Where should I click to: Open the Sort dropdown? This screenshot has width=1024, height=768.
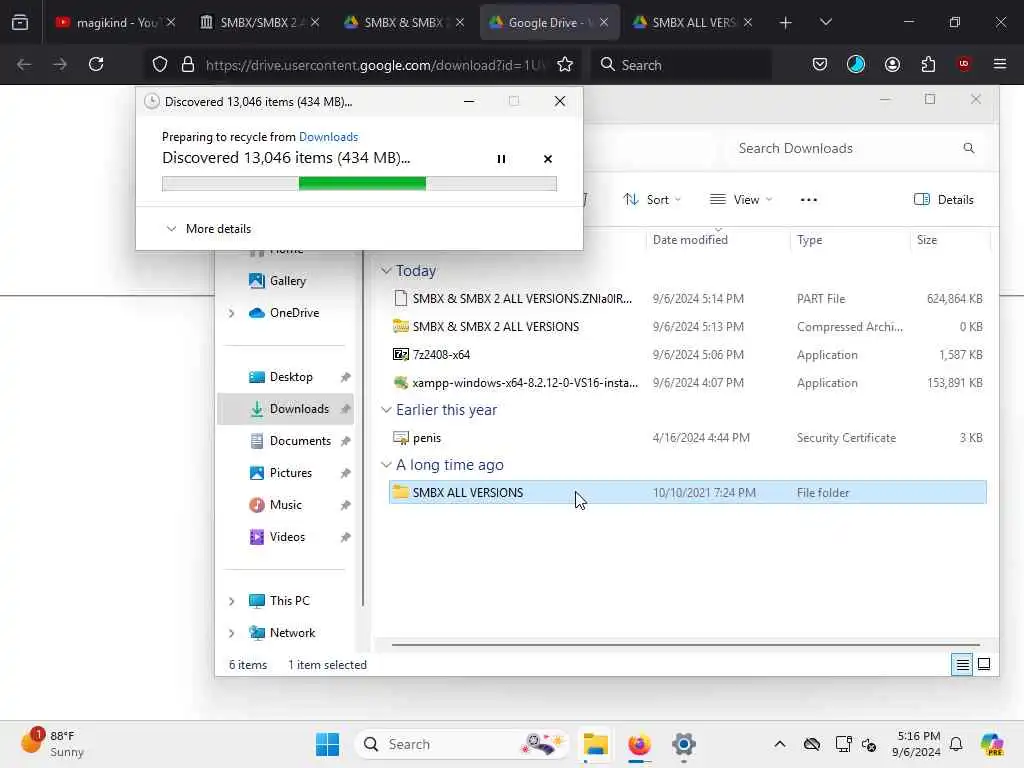[652, 200]
